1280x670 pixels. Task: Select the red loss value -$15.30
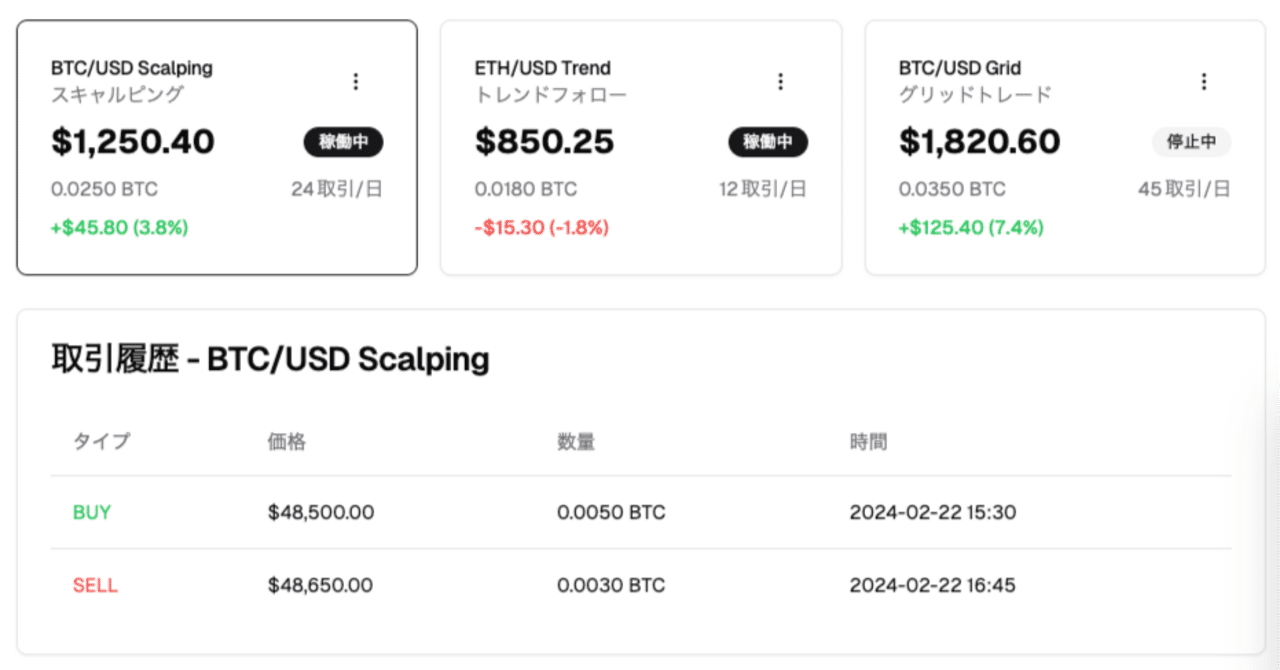click(x=540, y=227)
